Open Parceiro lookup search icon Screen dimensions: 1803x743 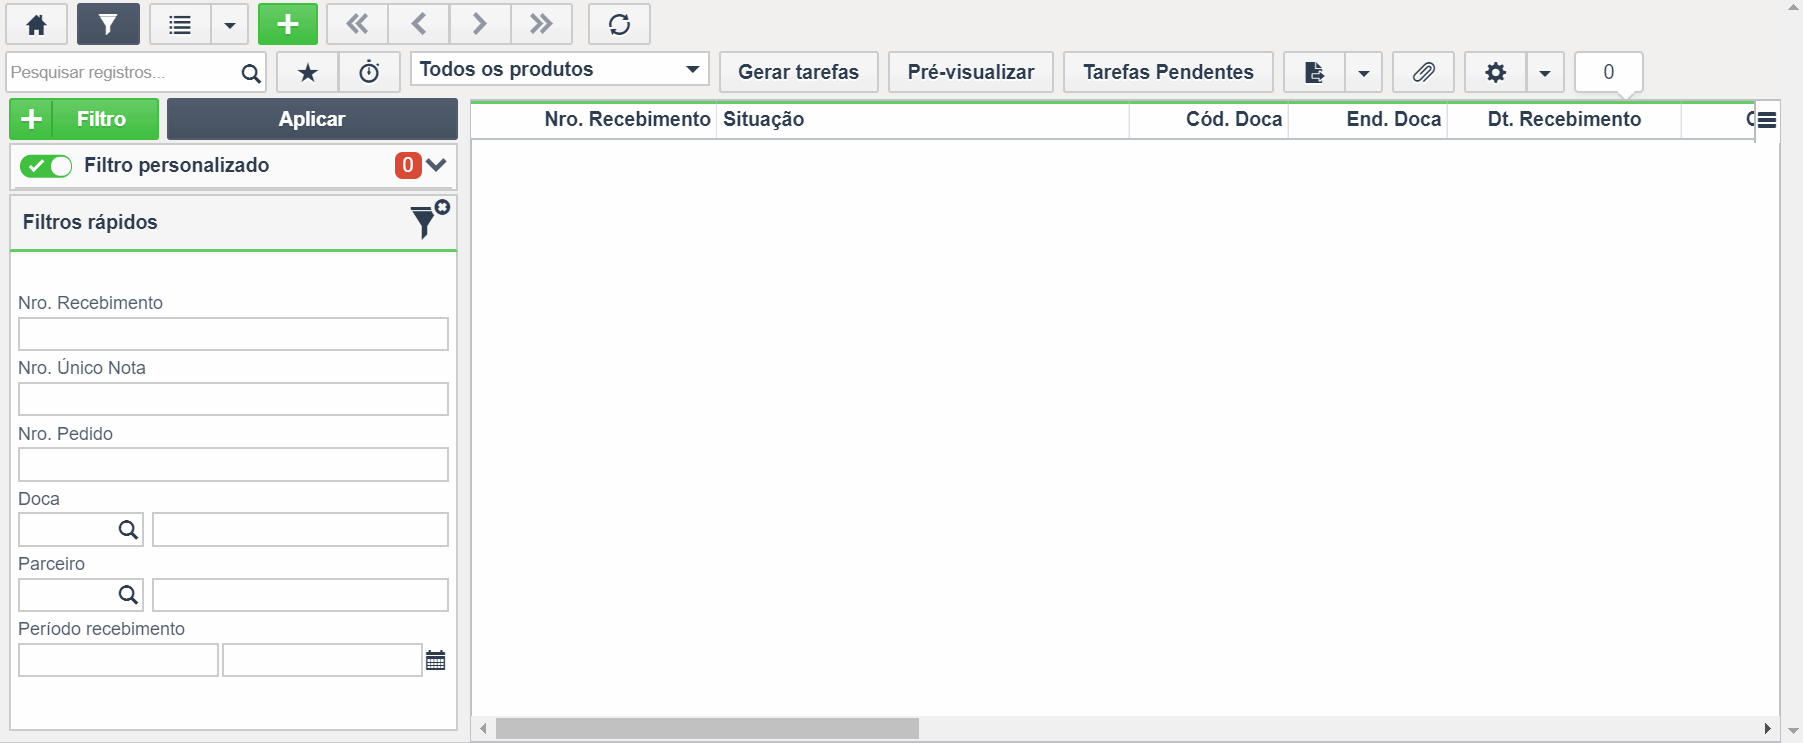tap(128, 595)
